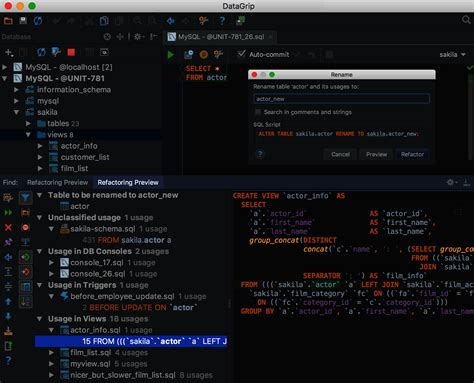Click the orange history icon in the editor toolbar
The image size is (474, 383).
tap(204, 54)
